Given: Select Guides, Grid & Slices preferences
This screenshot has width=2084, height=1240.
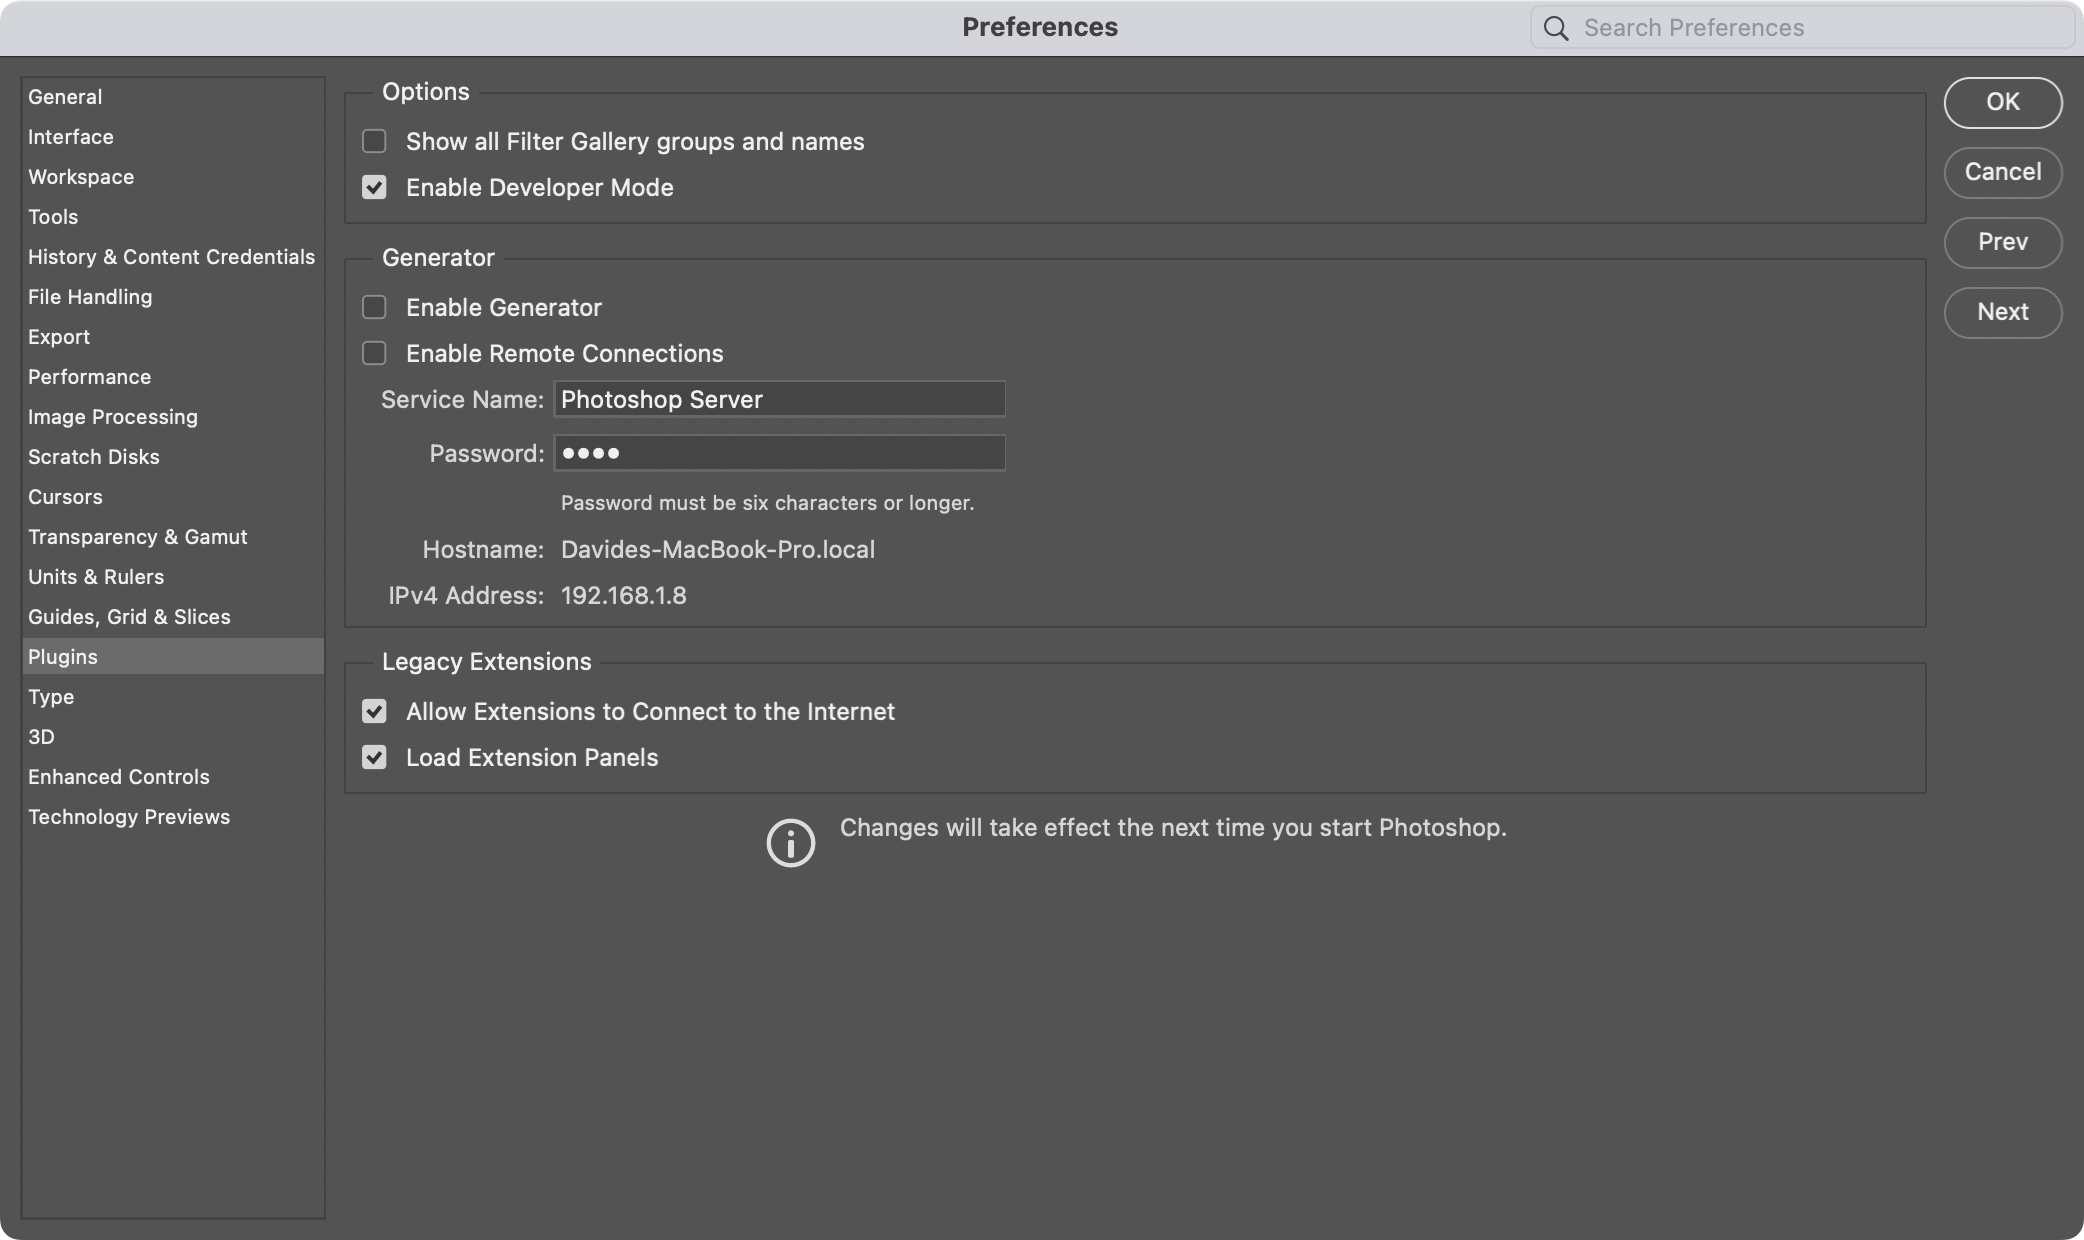Looking at the screenshot, I should [x=128, y=616].
